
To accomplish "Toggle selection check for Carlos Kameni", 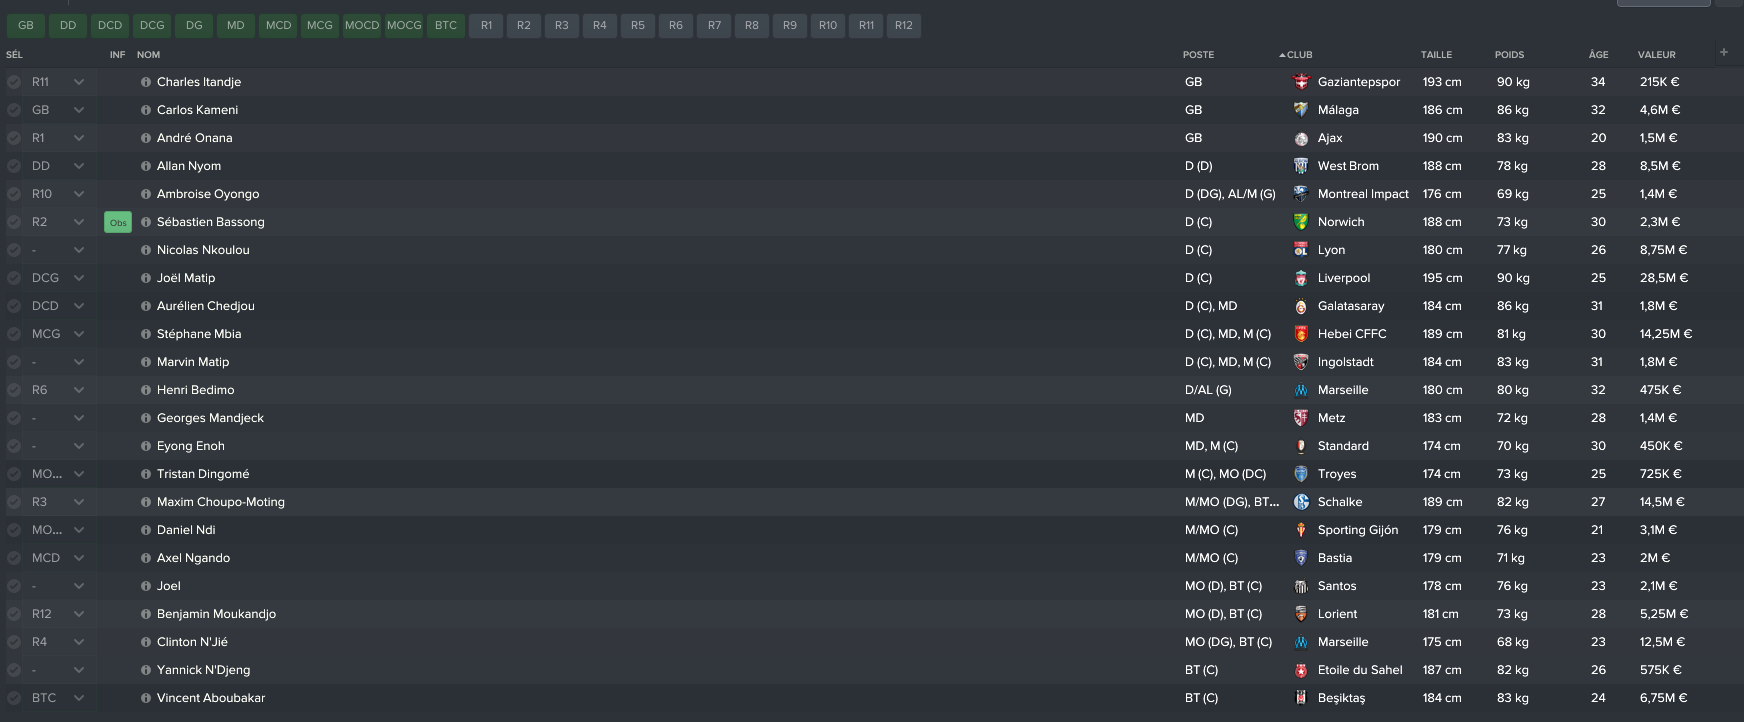I will [14, 110].
